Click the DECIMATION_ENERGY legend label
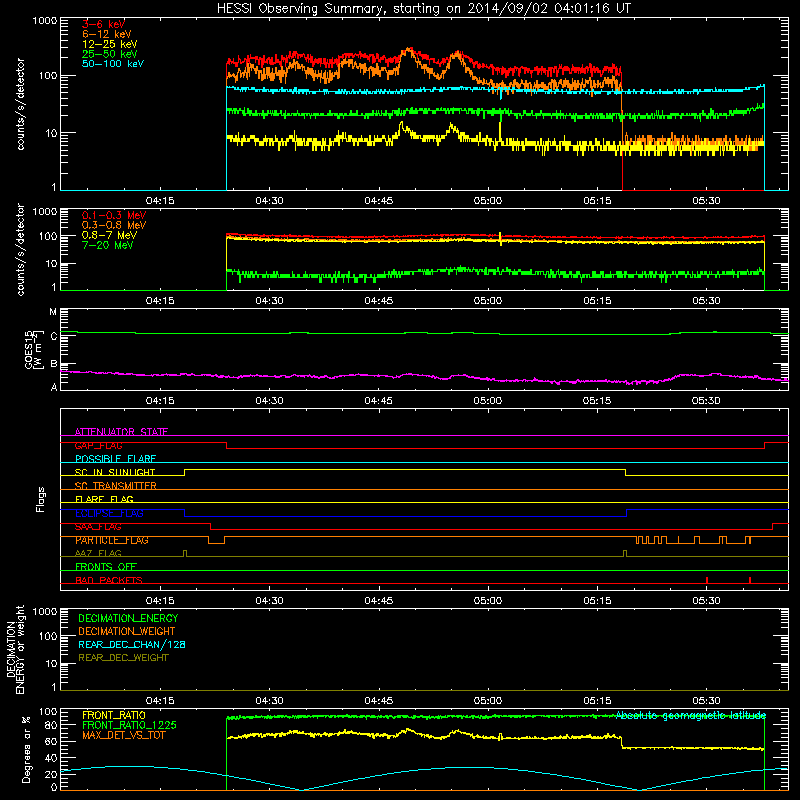 pyautogui.click(x=128, y=618)
